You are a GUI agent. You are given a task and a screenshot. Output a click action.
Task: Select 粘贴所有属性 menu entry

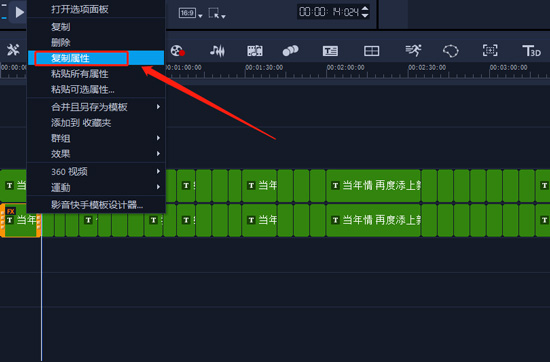(x=96, y=74)
